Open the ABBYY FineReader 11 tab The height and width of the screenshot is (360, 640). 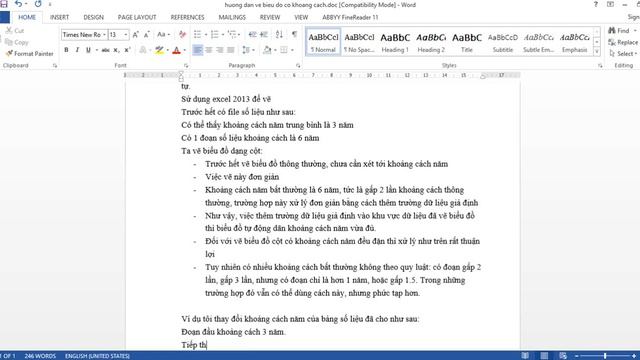pos(350,17)
